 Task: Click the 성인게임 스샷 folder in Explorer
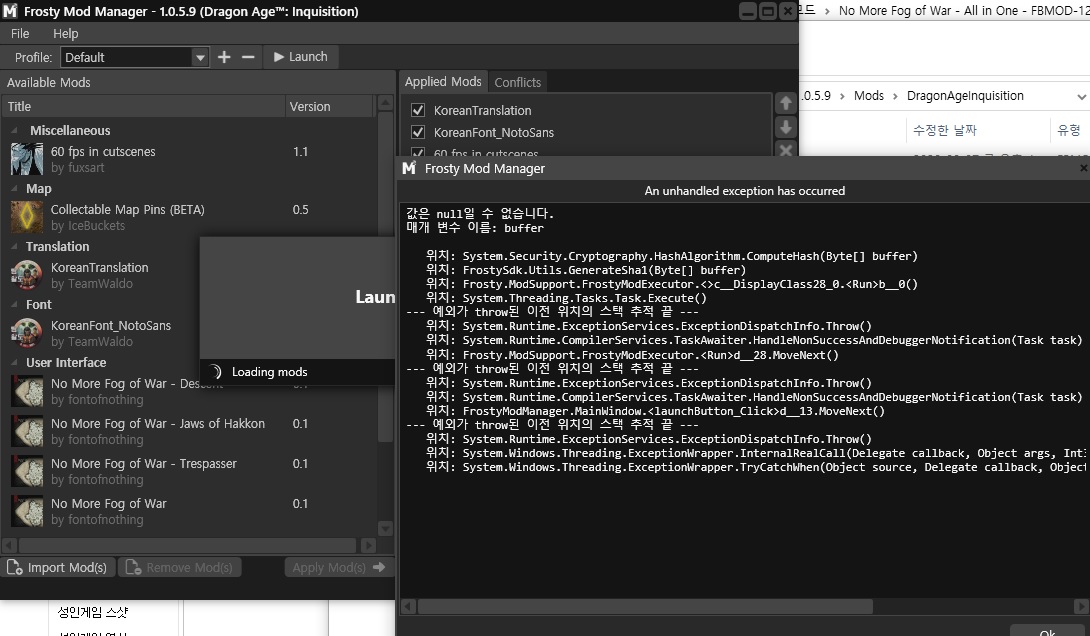pyautogui.click(x=92, y=612)
